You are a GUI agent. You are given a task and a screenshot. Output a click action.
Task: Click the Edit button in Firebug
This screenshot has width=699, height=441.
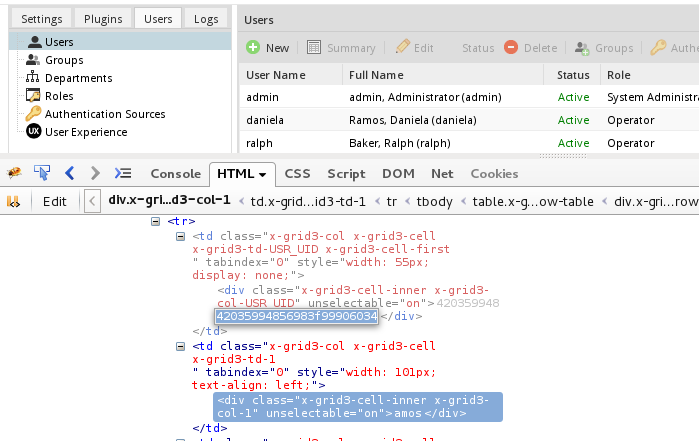pos(54,201)
